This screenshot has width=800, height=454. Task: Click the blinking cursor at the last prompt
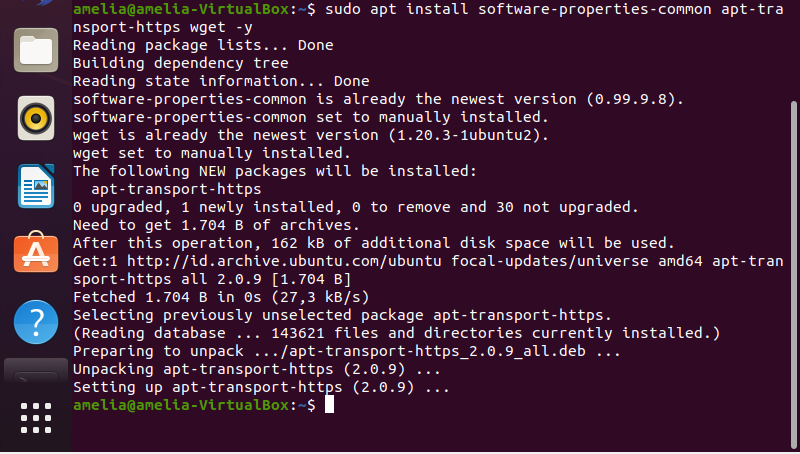coord(330,405)
